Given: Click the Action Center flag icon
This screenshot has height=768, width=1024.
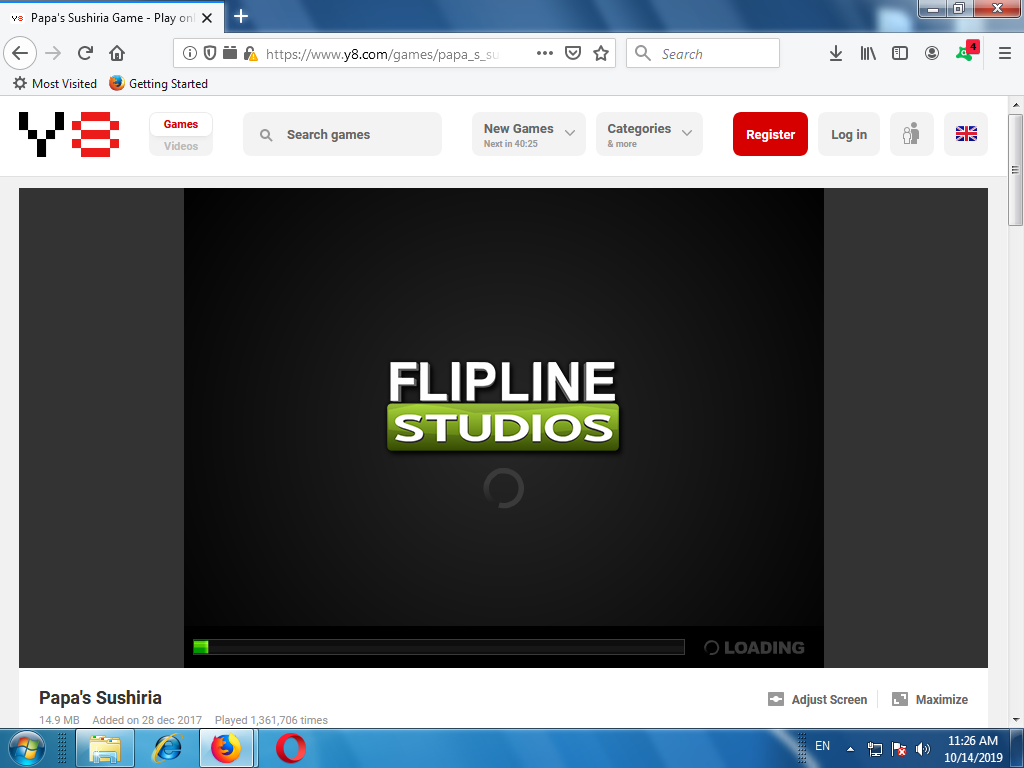Looking at the screenshot, I should tap(899, 748).
